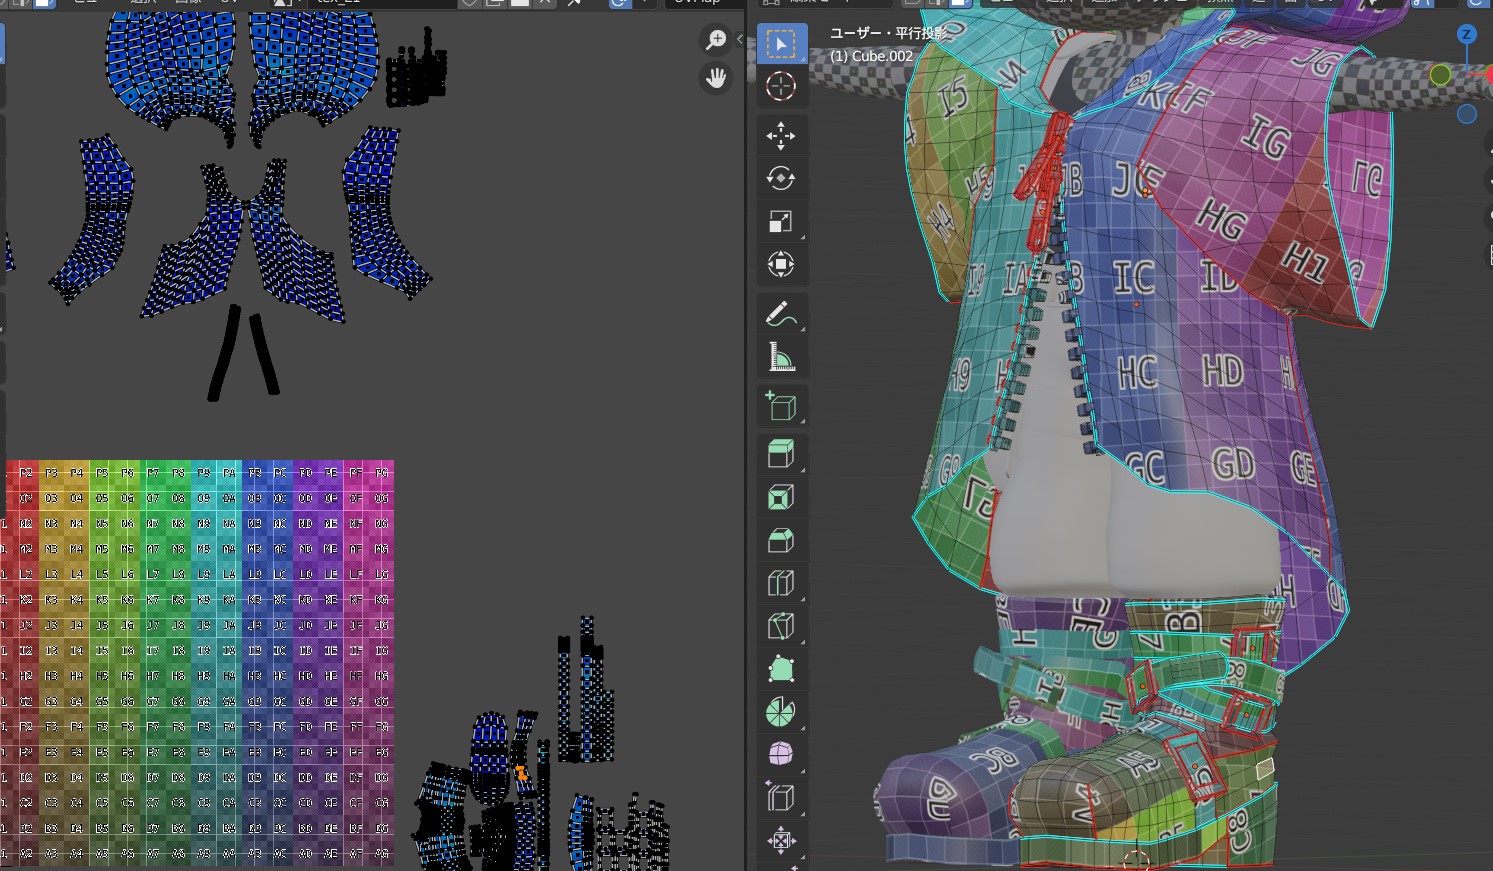This screenshot has height=871, width=1493.
Task: Choose the Poly Build tool
Action: click(x=781, y=670)
